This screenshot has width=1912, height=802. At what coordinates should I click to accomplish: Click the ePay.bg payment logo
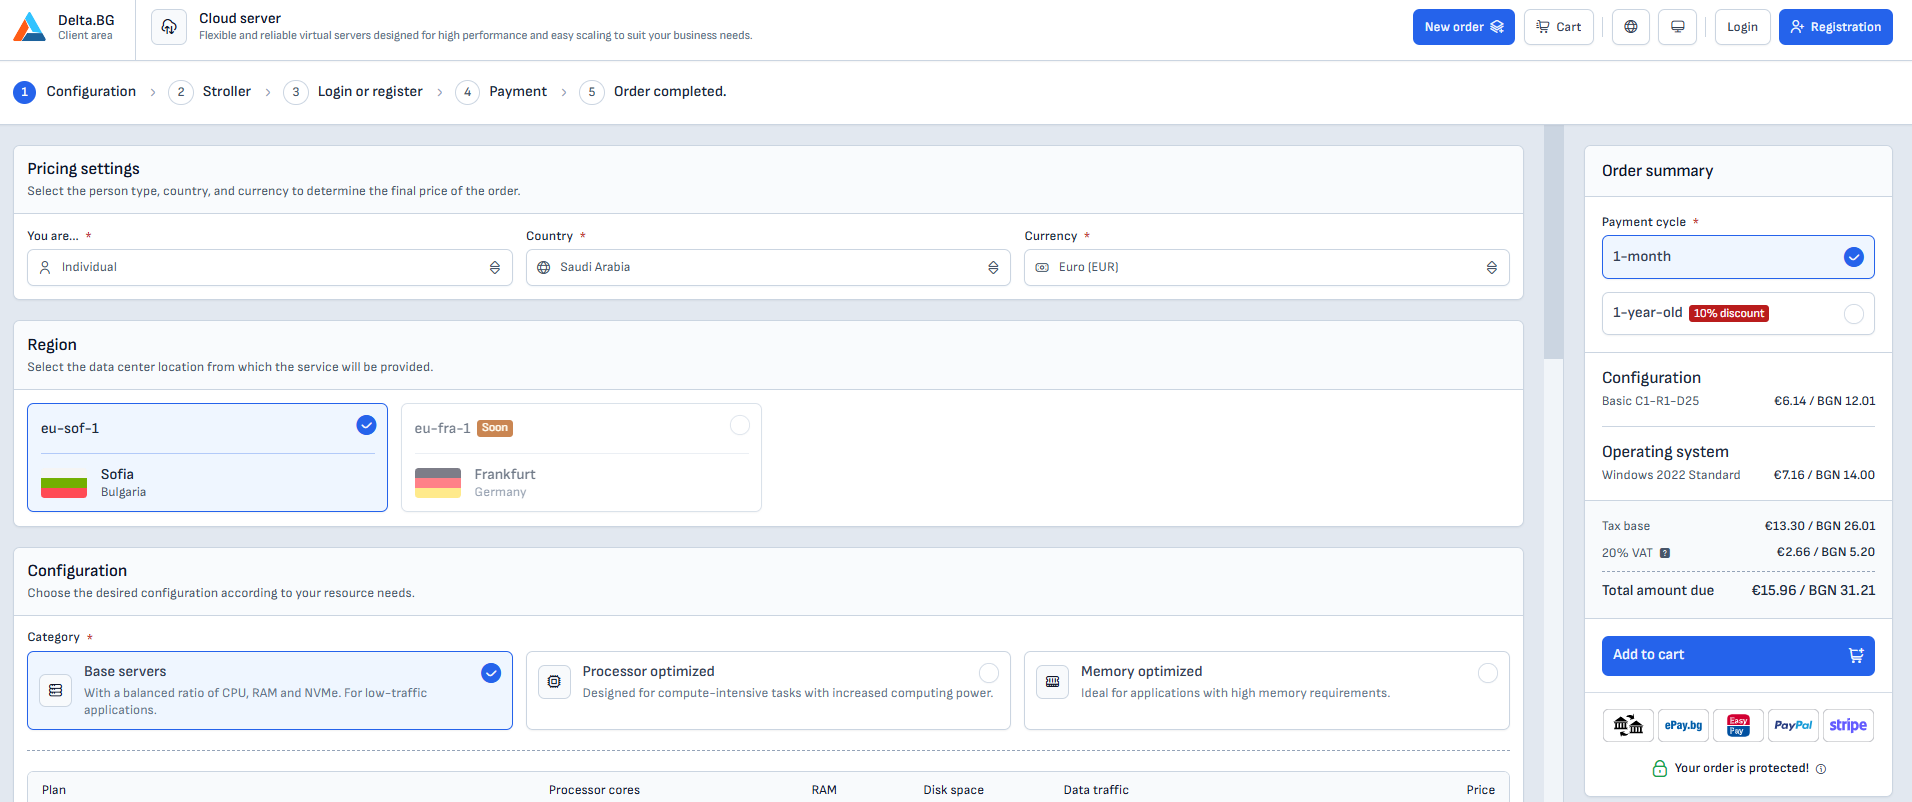[x=1683, y=726]
